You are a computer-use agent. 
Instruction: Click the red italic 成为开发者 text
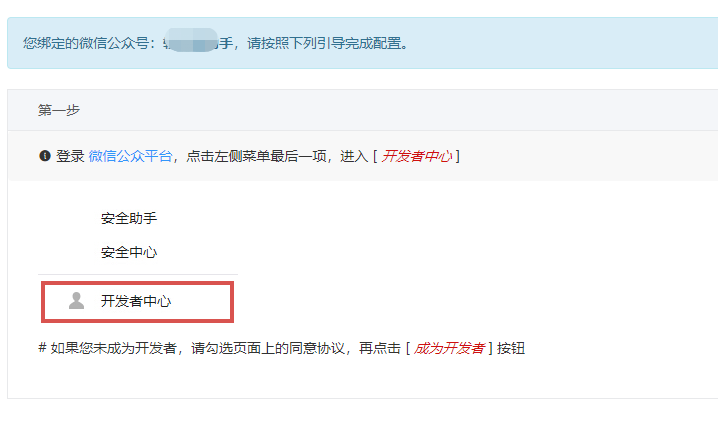tap(449, 348)
